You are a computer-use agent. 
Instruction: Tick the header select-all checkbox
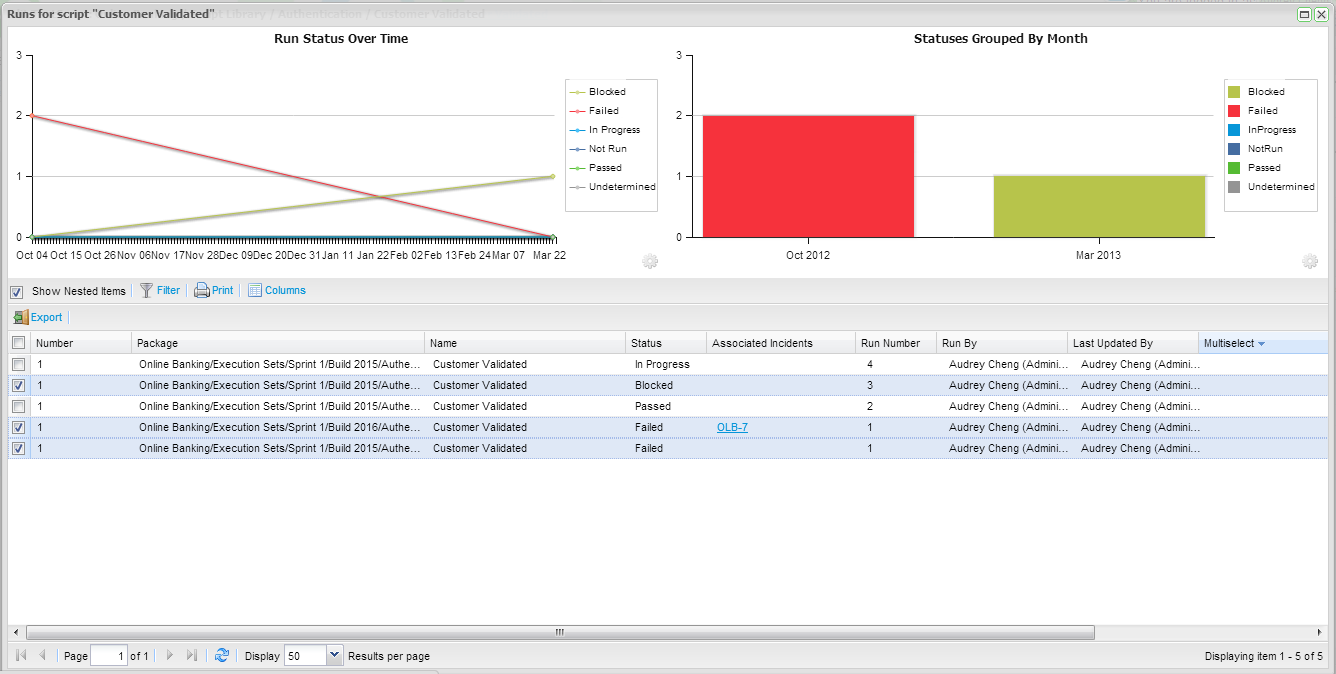click(x=18, y=343)
